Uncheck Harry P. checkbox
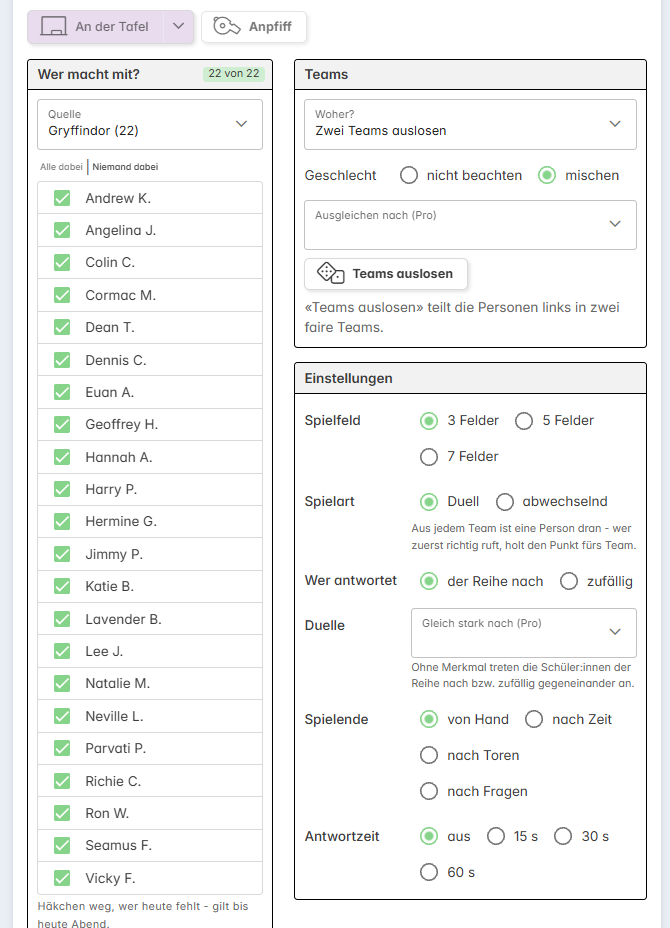Image resolution: width=670 pixels, height=928 pixels. (62, 489)
